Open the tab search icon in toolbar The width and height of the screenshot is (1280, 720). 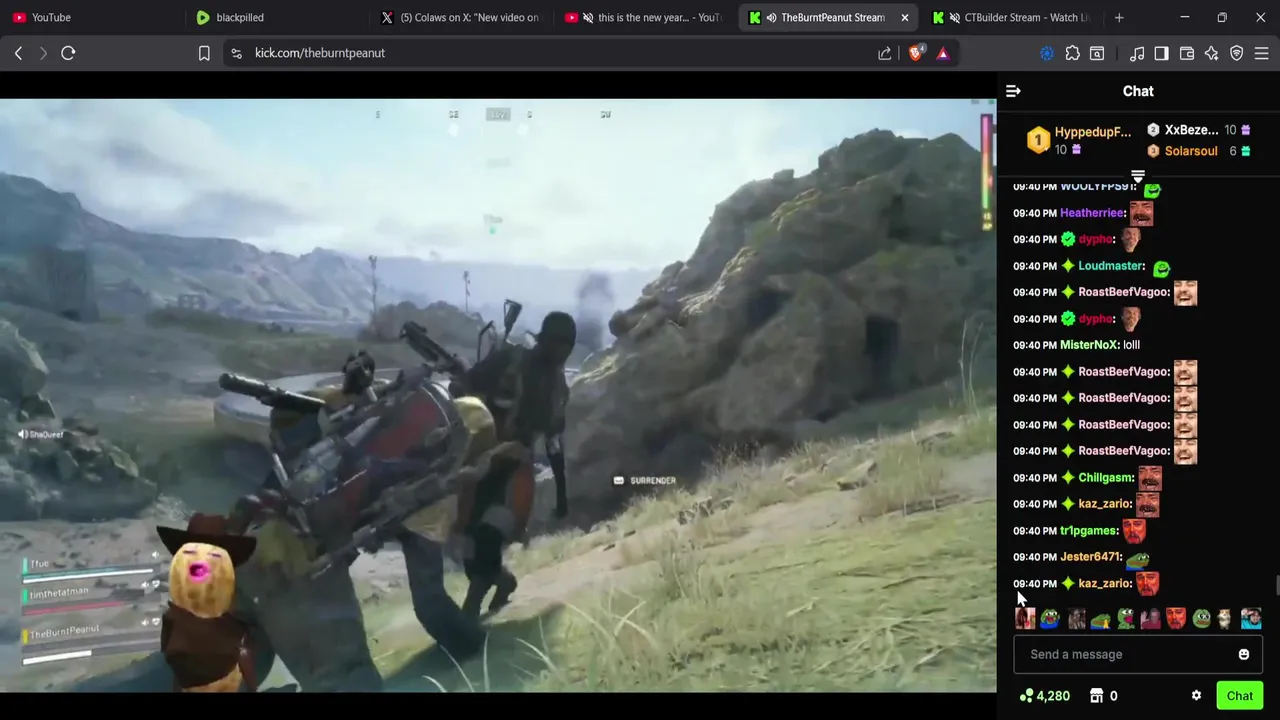(1097, 53)
